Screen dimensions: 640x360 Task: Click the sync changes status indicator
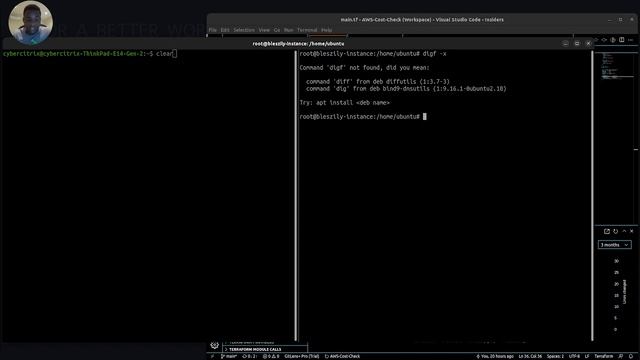point(250,356)
